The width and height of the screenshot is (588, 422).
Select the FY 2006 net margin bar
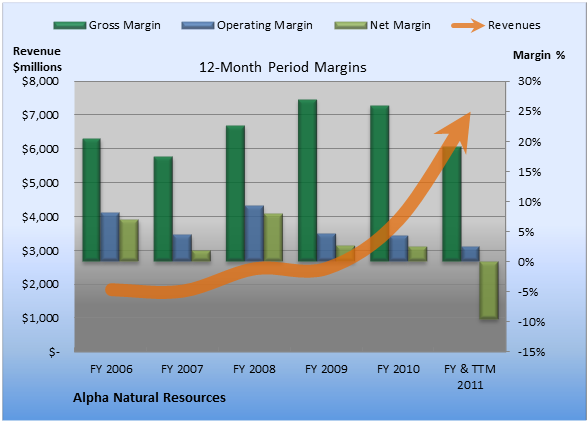coord(129,240)
